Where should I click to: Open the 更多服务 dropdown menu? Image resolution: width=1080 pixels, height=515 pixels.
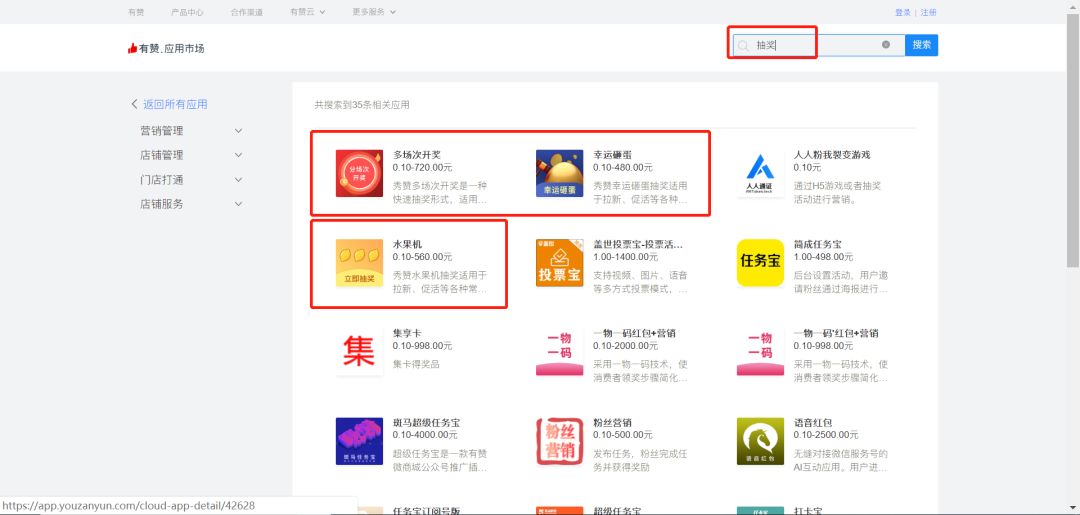coord(374,12)
